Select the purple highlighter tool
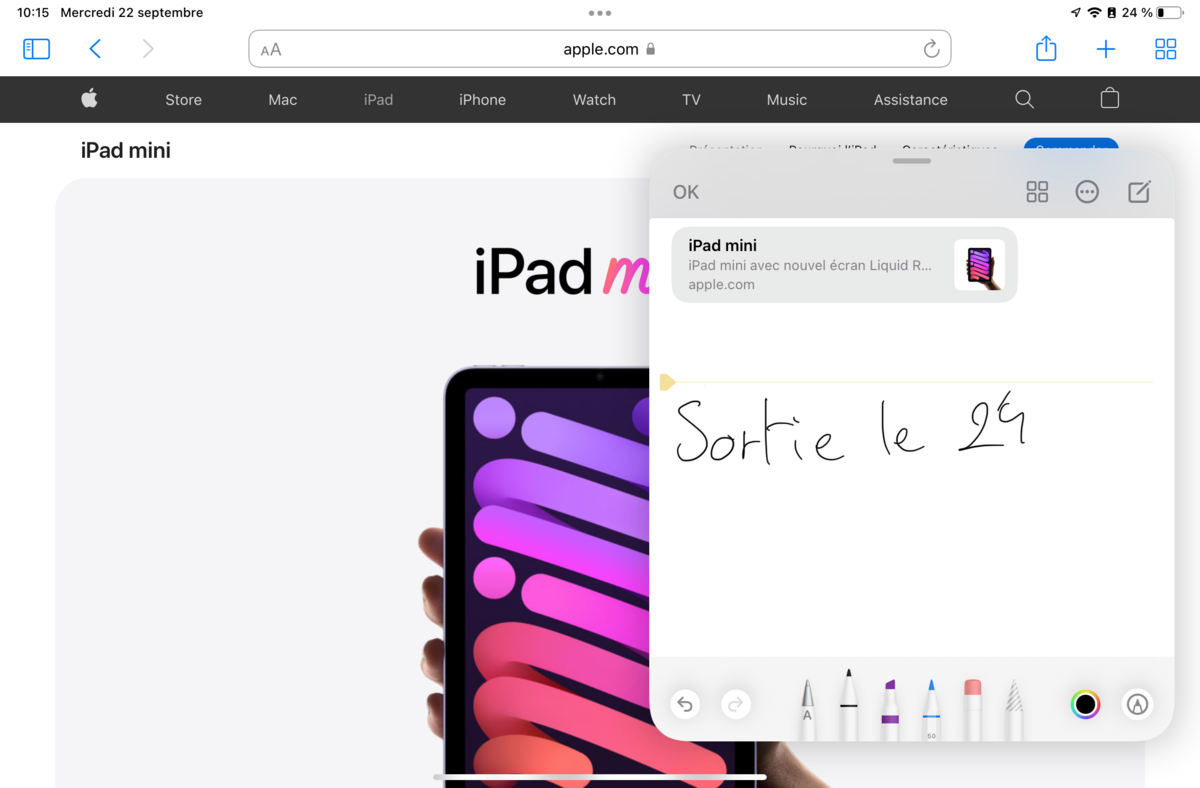The width and height of the screenshot is (1200, 788). click(890, 709)
